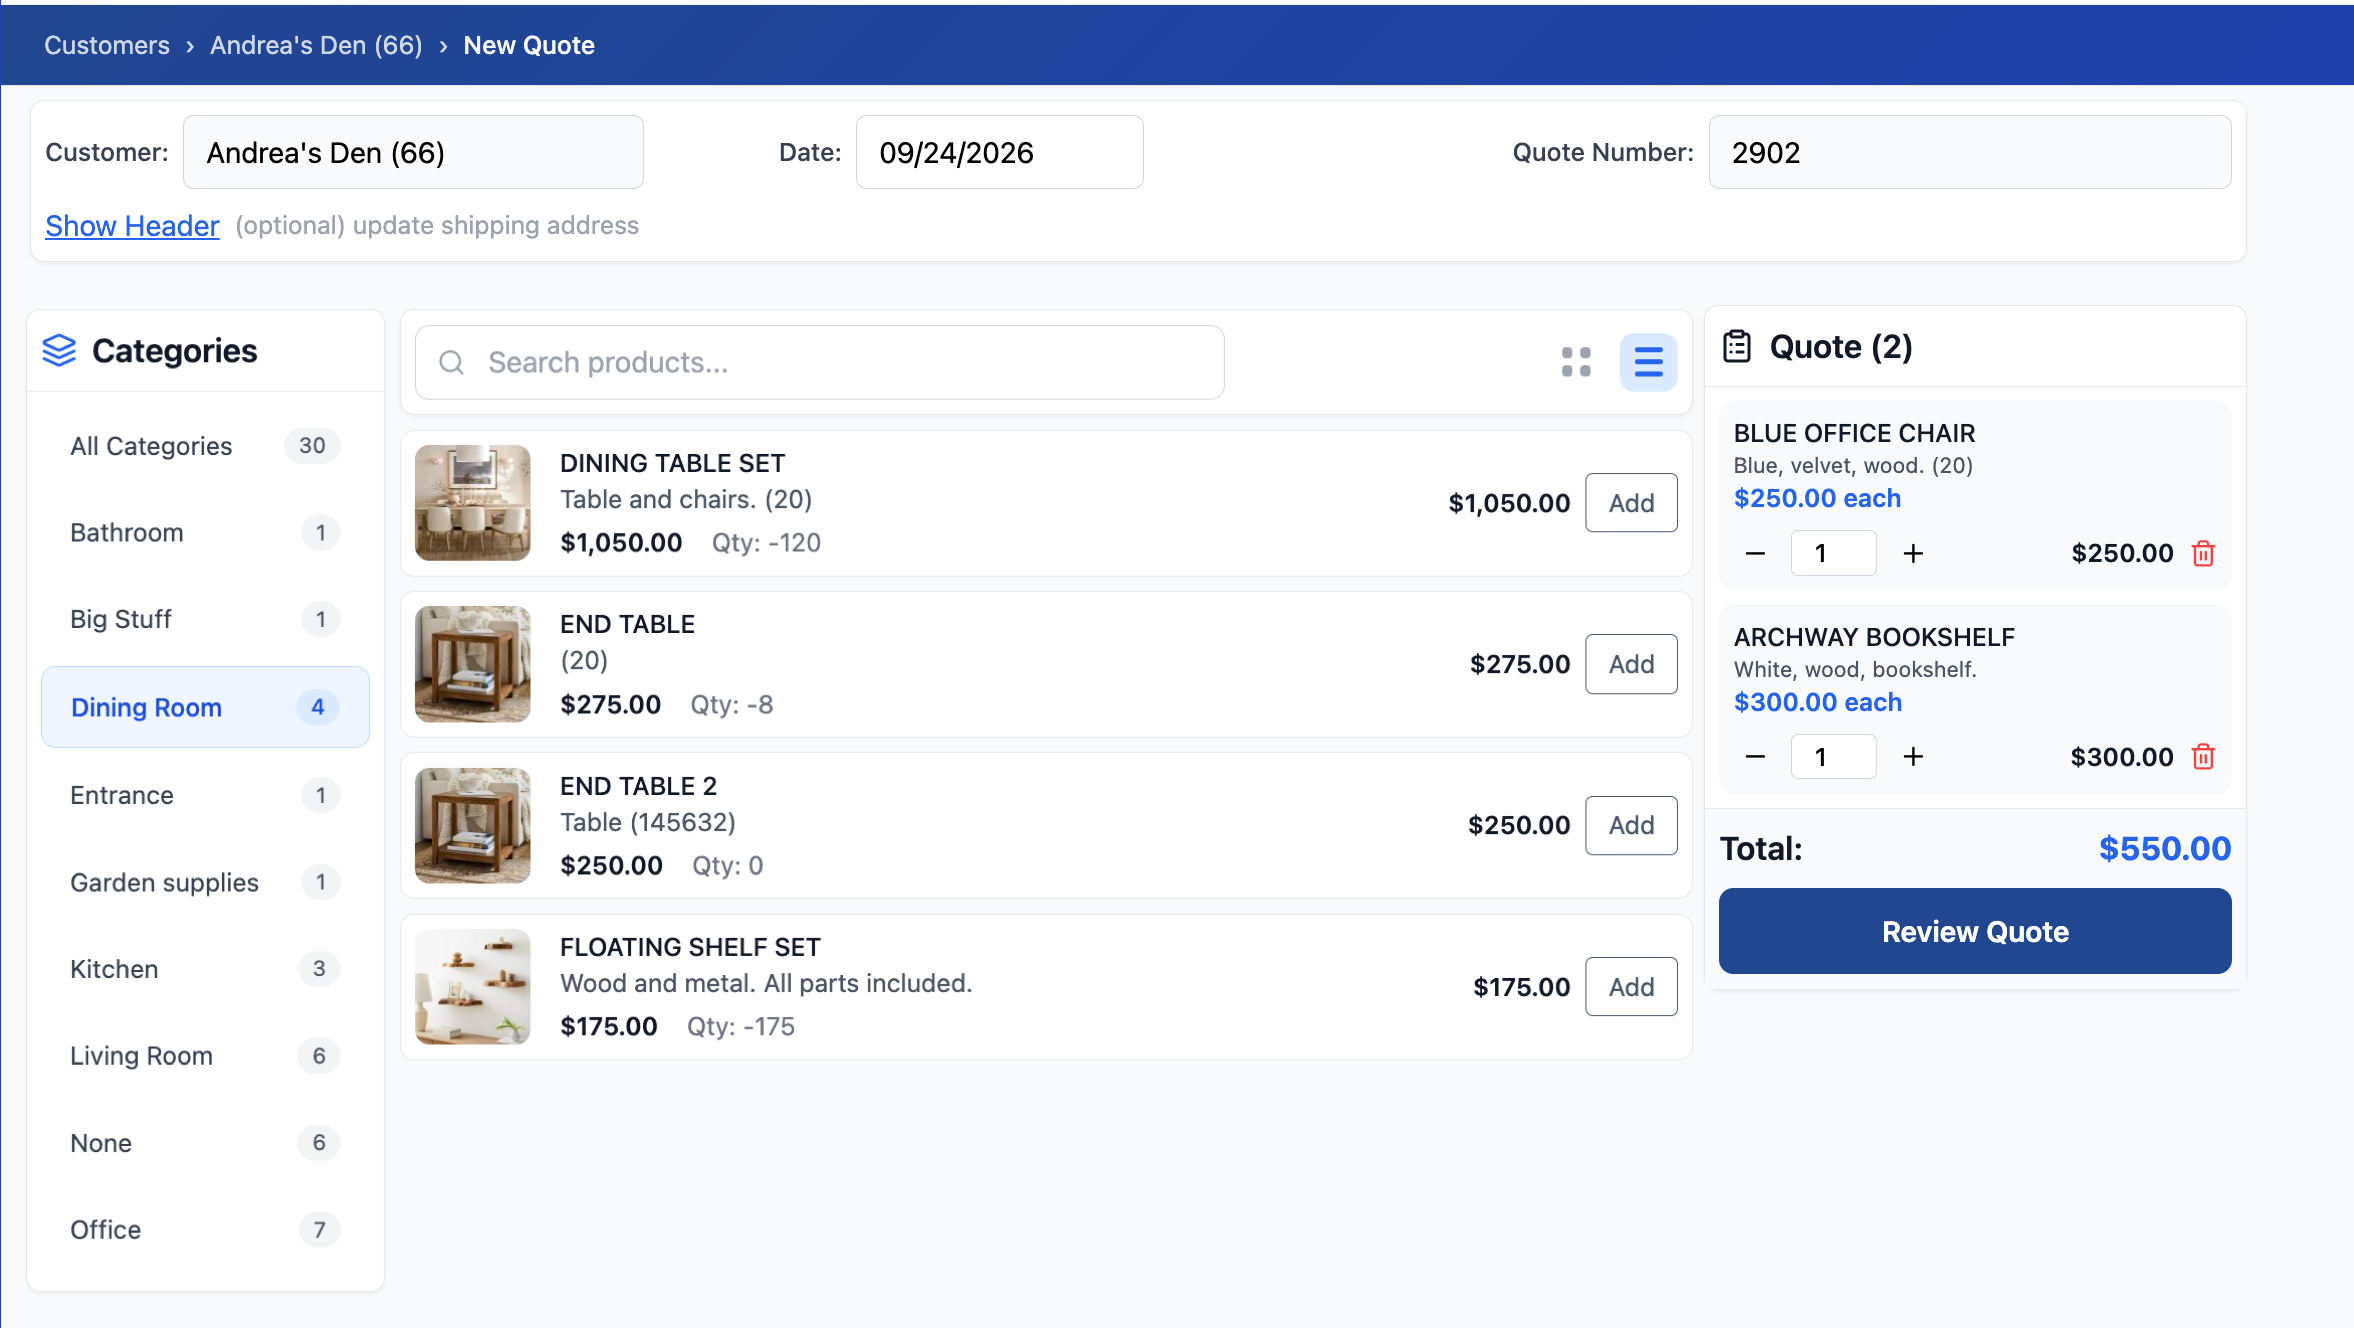The image size is (2354, 1328).
Task: Click the quote total $550.00
Action: (2164, 848)
